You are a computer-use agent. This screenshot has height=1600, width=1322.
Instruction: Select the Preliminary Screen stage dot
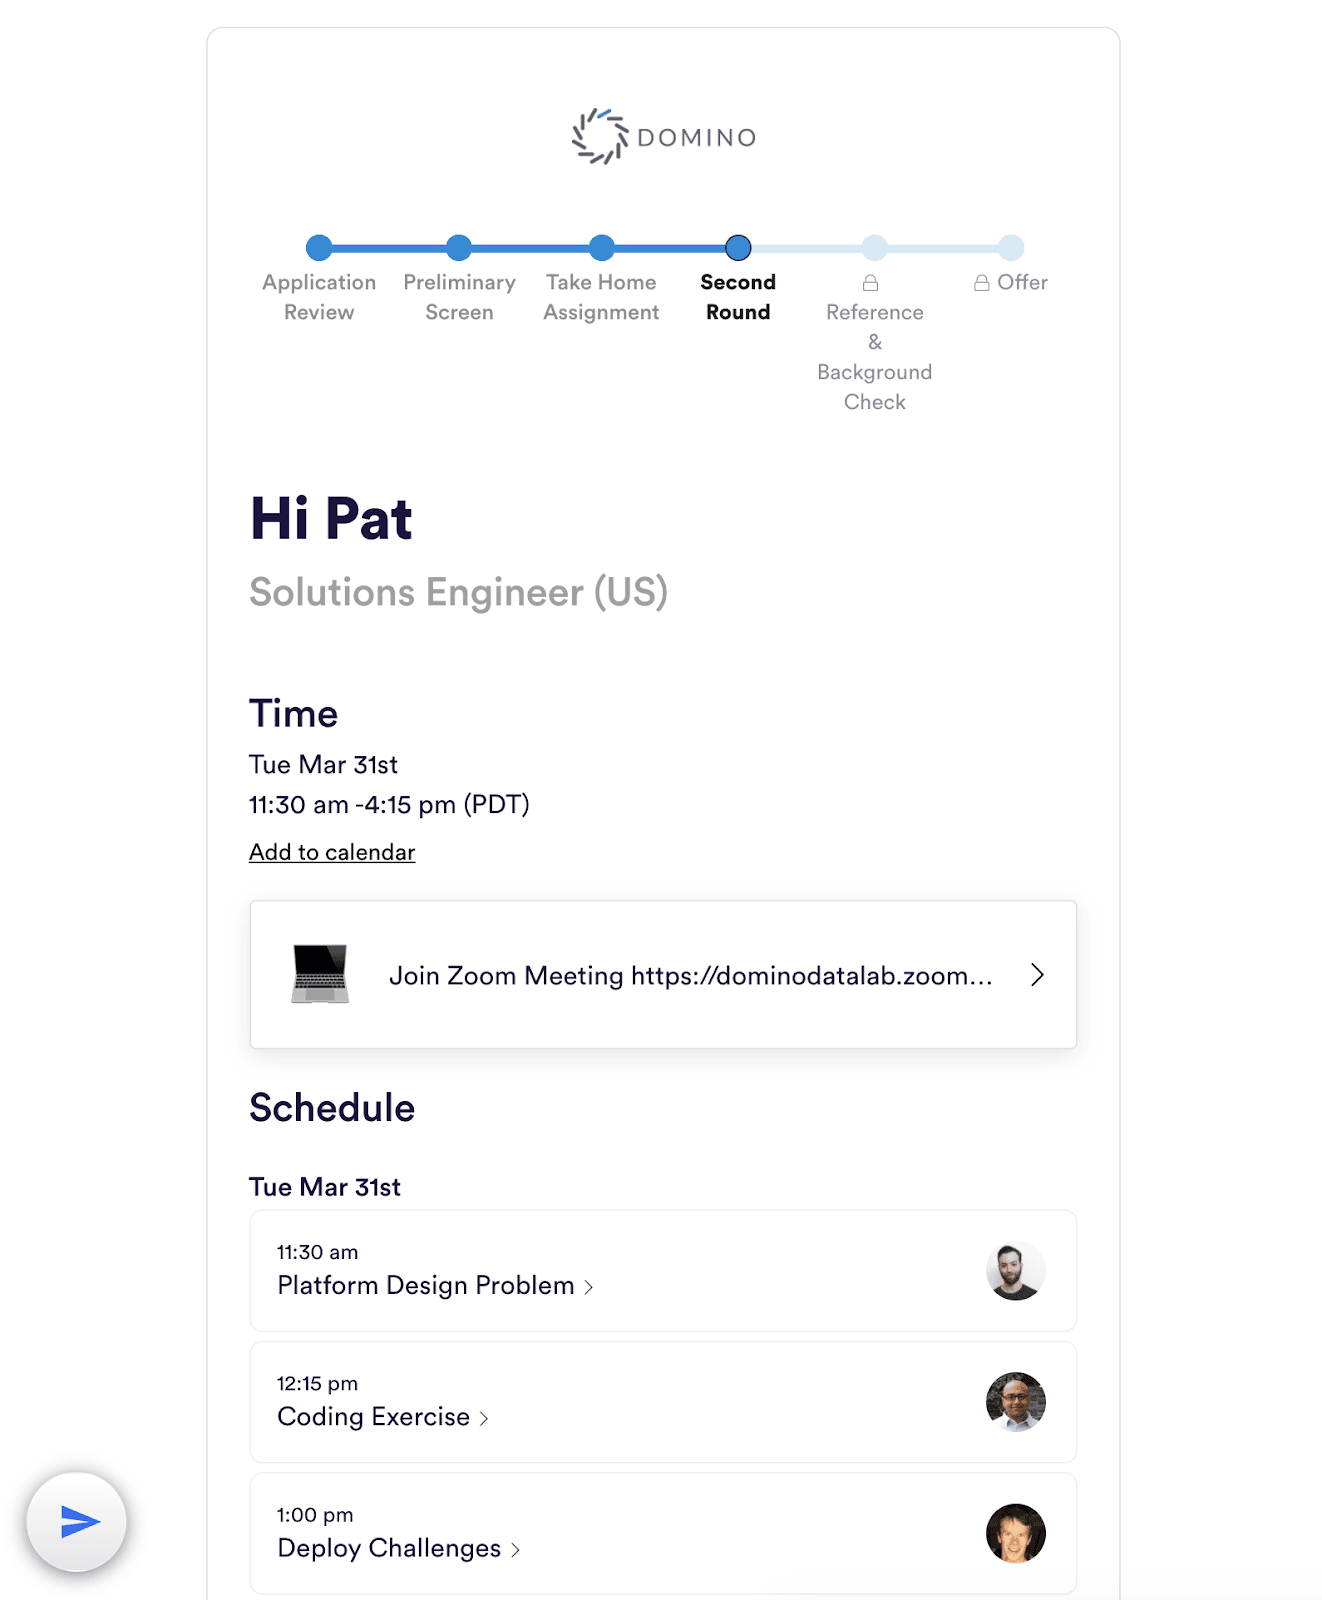coord(459,247)
